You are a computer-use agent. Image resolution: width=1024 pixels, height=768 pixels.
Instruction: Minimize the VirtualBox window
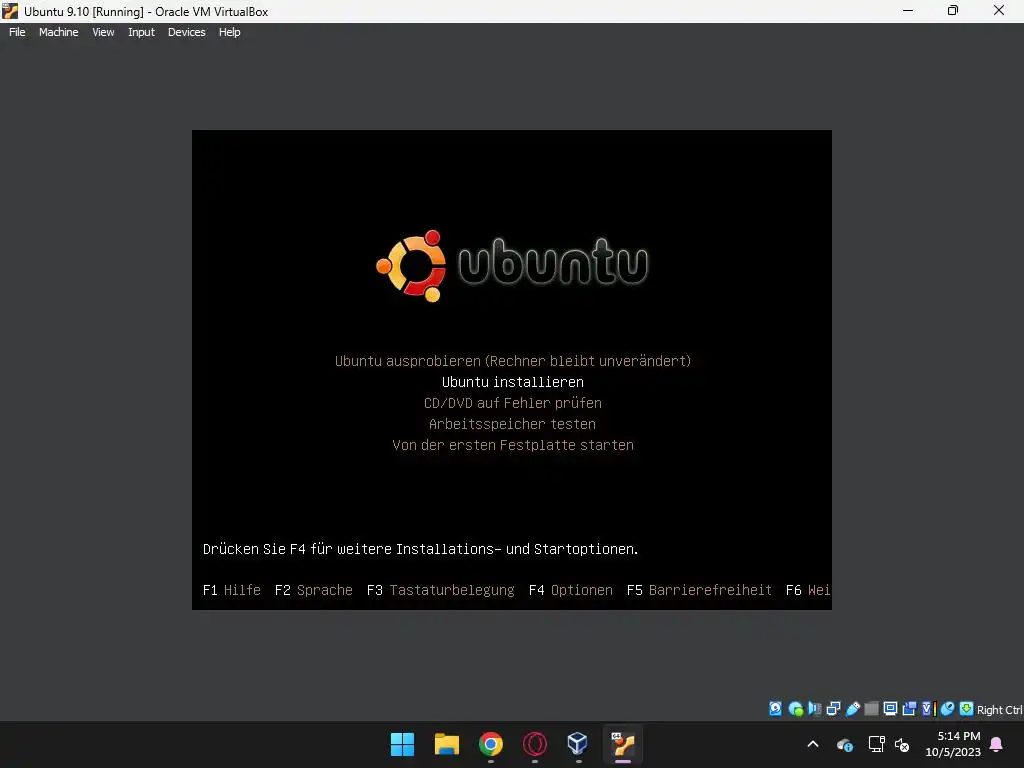click(x=908, y=10)
